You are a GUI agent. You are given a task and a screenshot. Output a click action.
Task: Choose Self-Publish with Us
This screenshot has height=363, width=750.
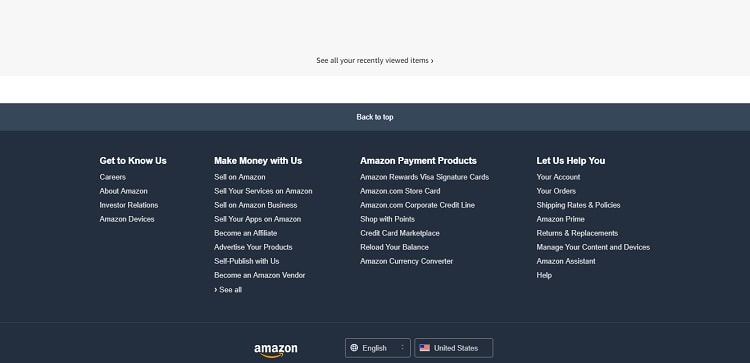pos(247,261)
